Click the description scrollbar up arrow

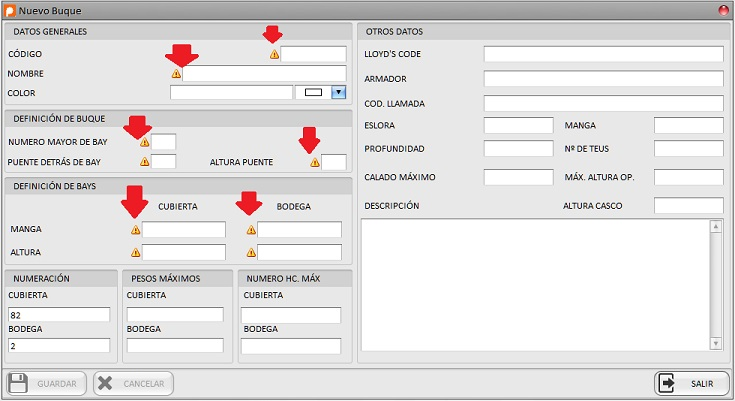[x=716, y=227]
